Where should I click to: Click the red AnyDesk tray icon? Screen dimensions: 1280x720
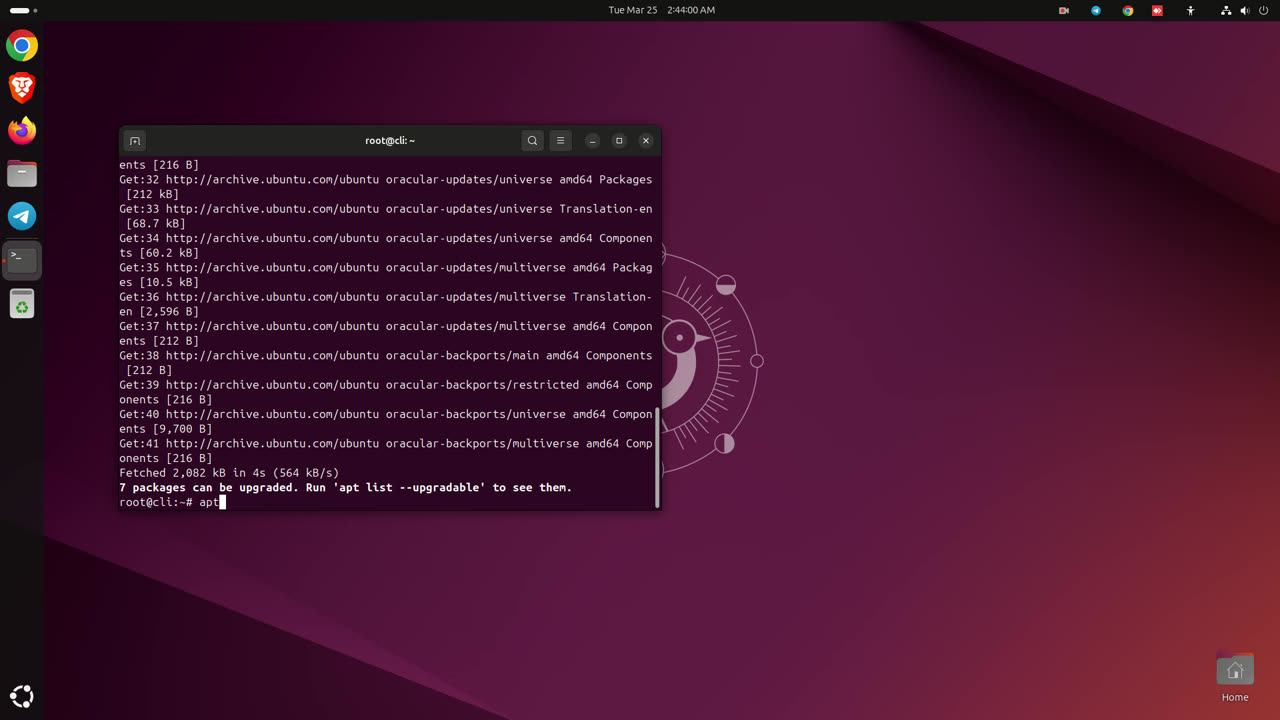click(x=1158, y=10)
